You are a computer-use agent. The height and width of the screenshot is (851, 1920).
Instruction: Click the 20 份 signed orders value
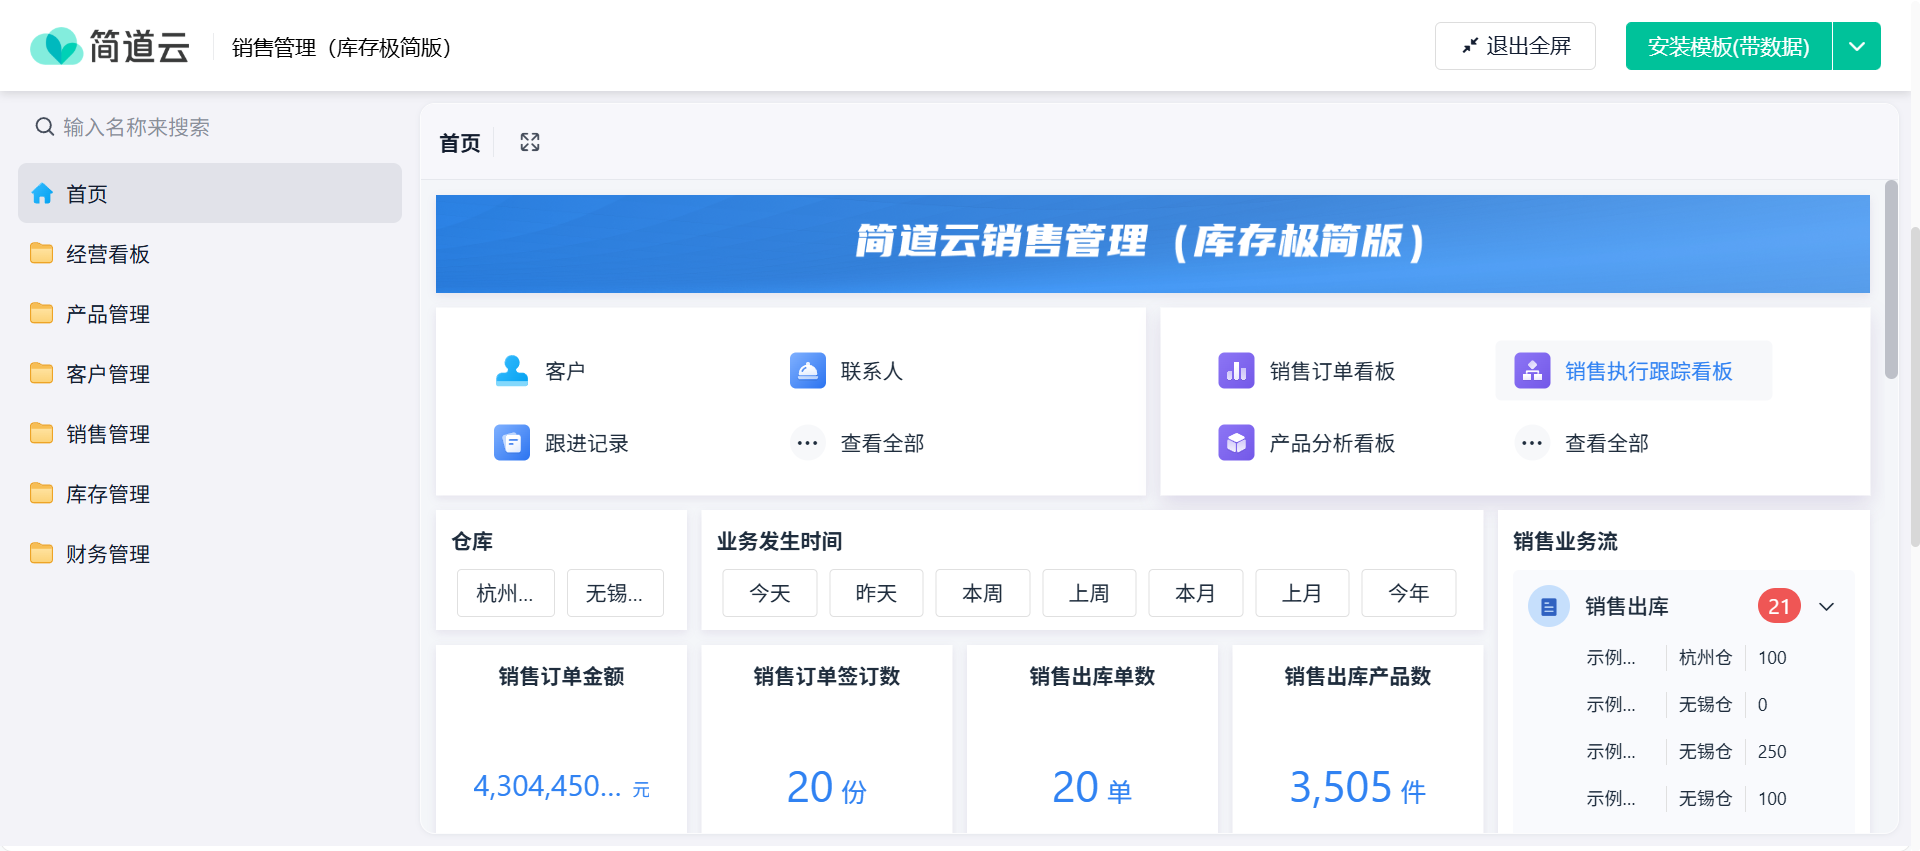coord(827,788)
